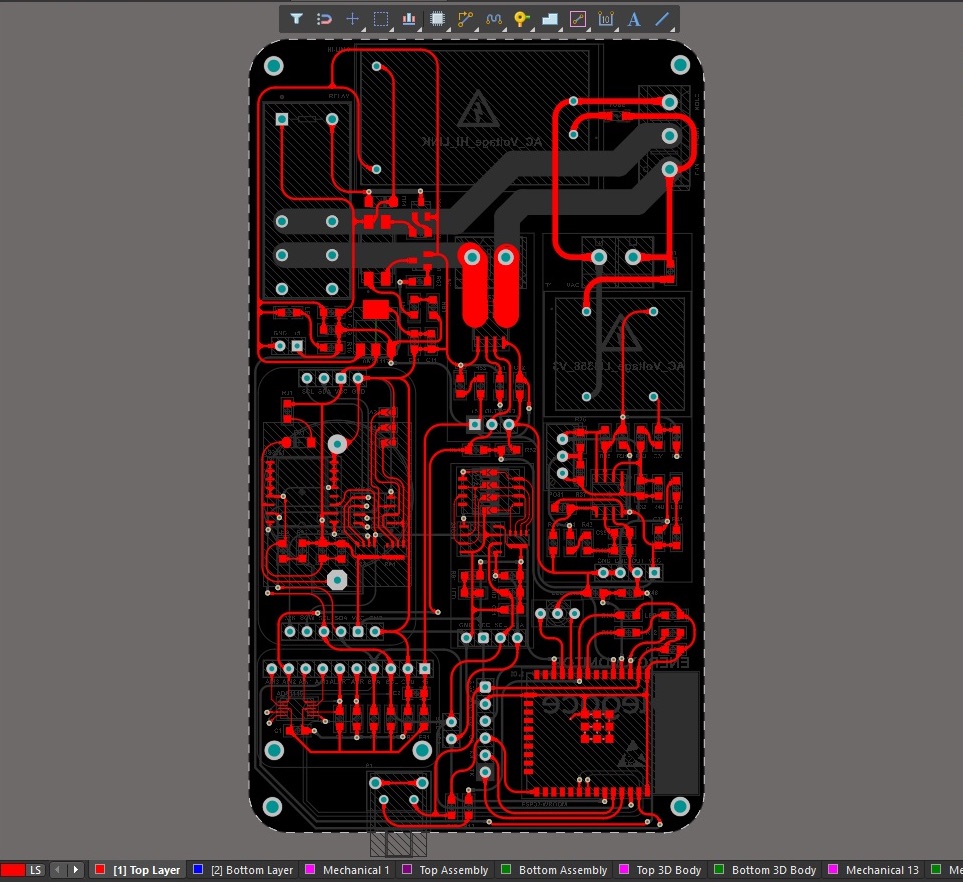Viewport: 963px width, 882px height.
Task: Choose the dashed rectangle selection tool
Action: tap(380, 19)
